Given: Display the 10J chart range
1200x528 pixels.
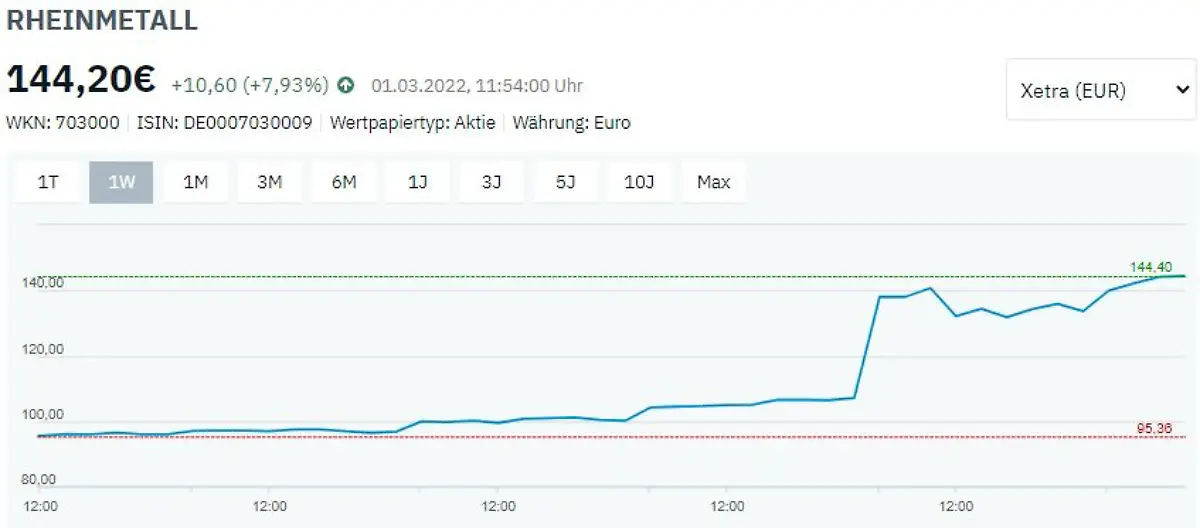Looking at the screenshot, I should pos(639,182).
